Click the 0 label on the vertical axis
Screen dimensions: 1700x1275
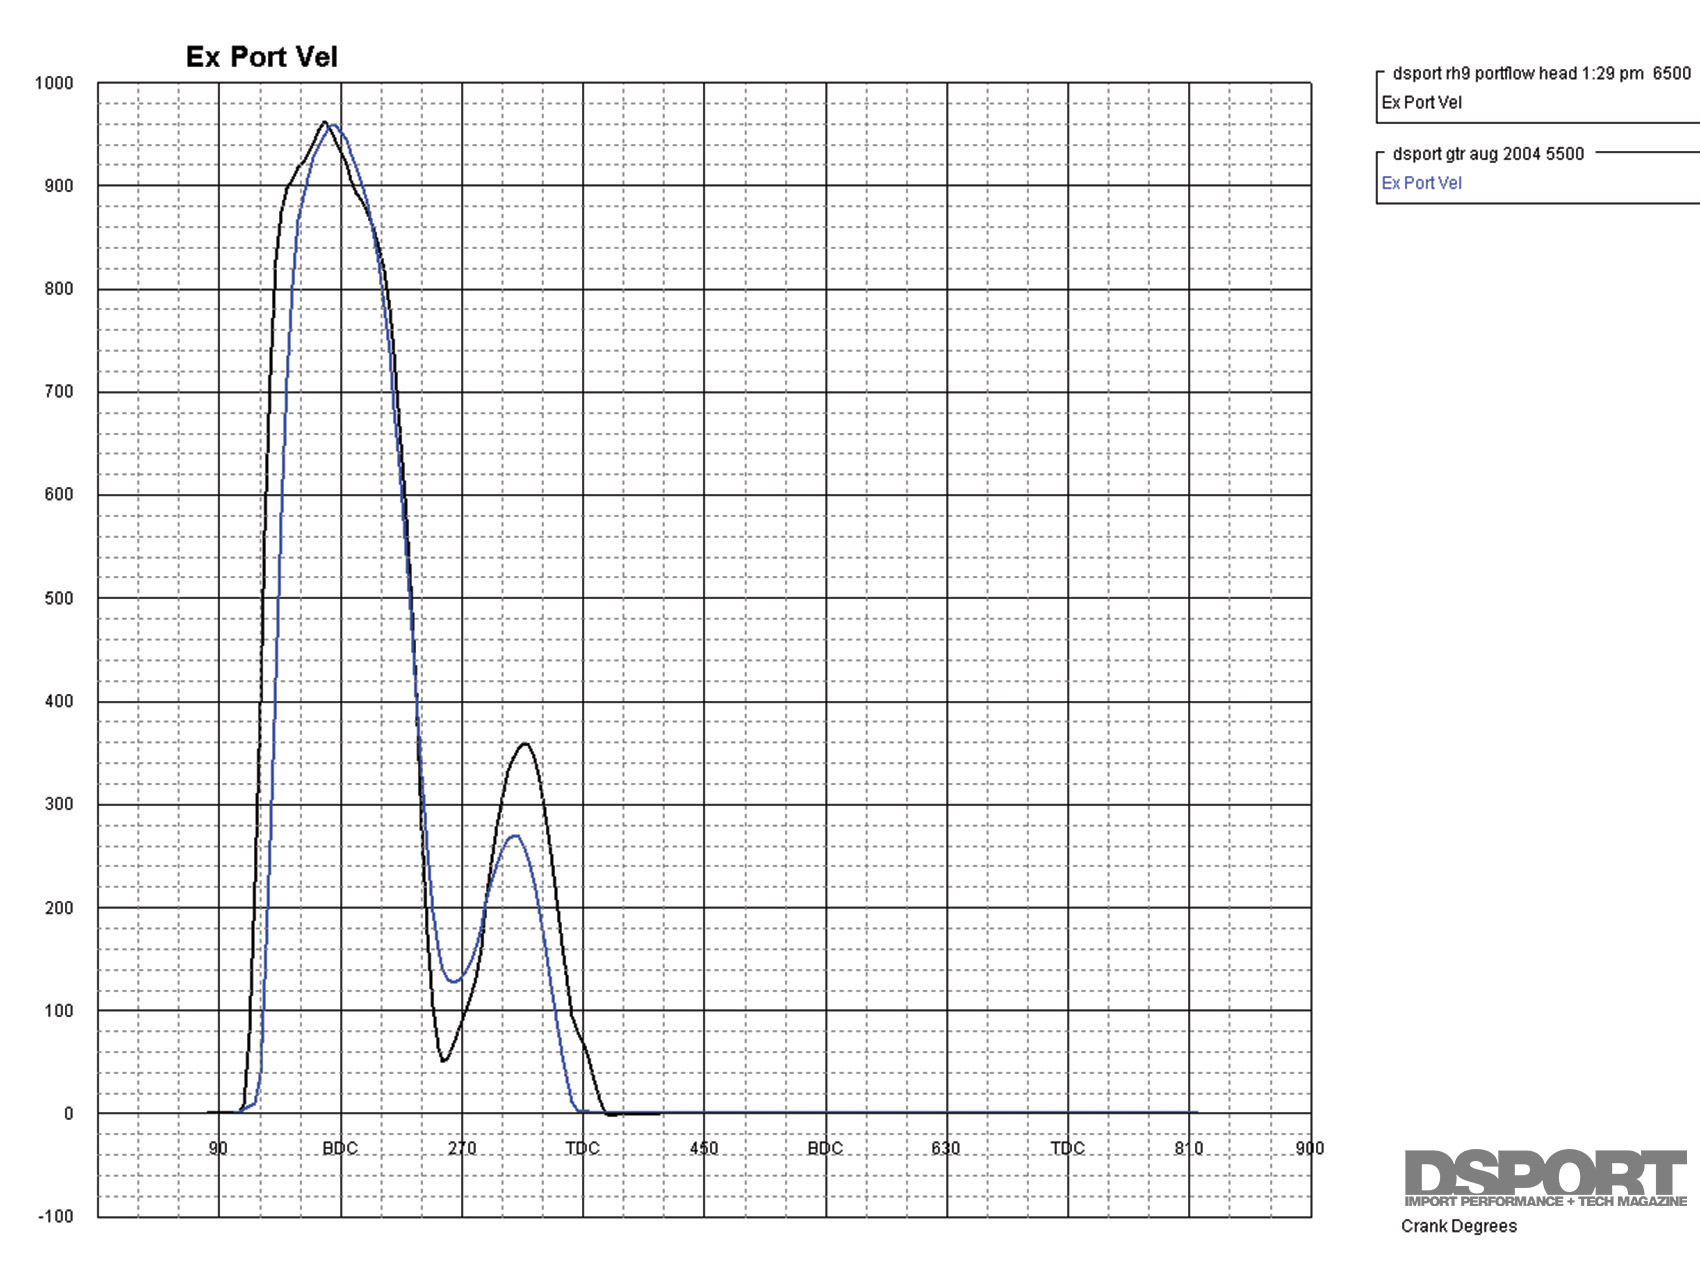[68, 1113]
